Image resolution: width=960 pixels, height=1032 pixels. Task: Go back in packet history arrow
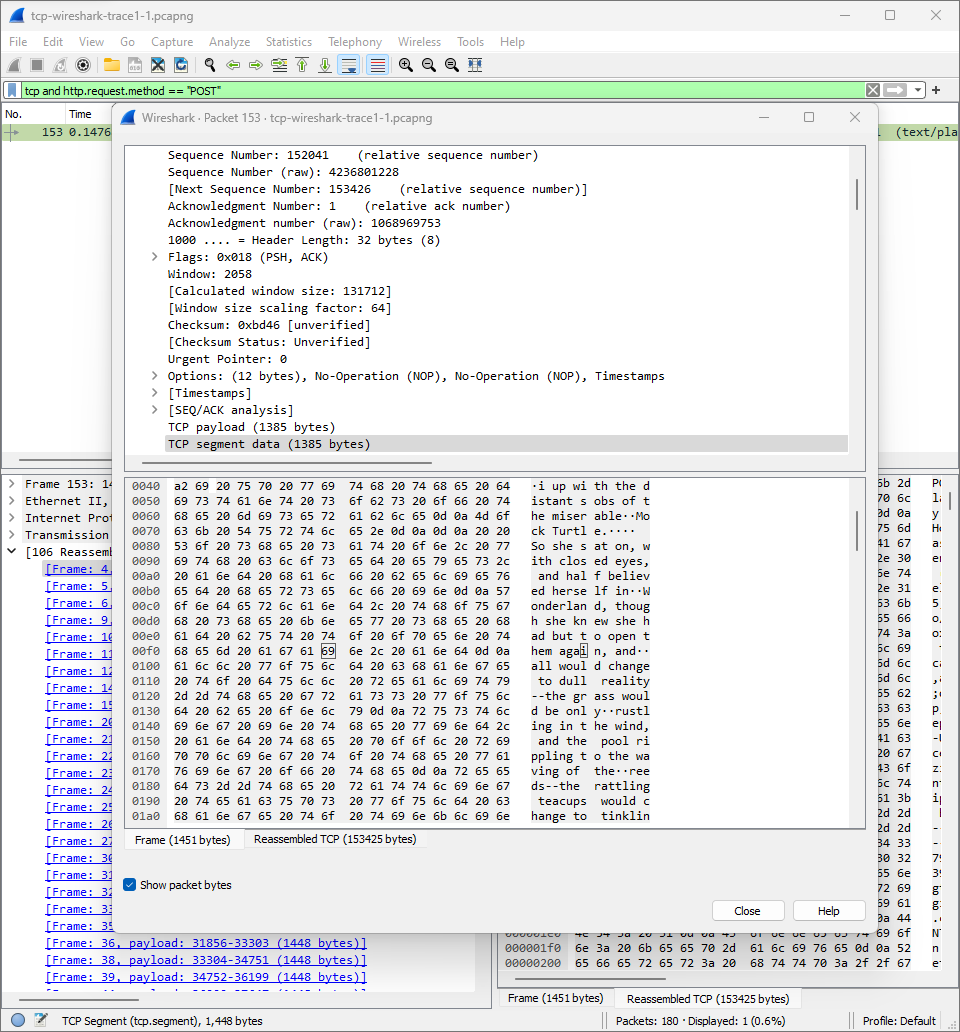(x=233, y=65)
